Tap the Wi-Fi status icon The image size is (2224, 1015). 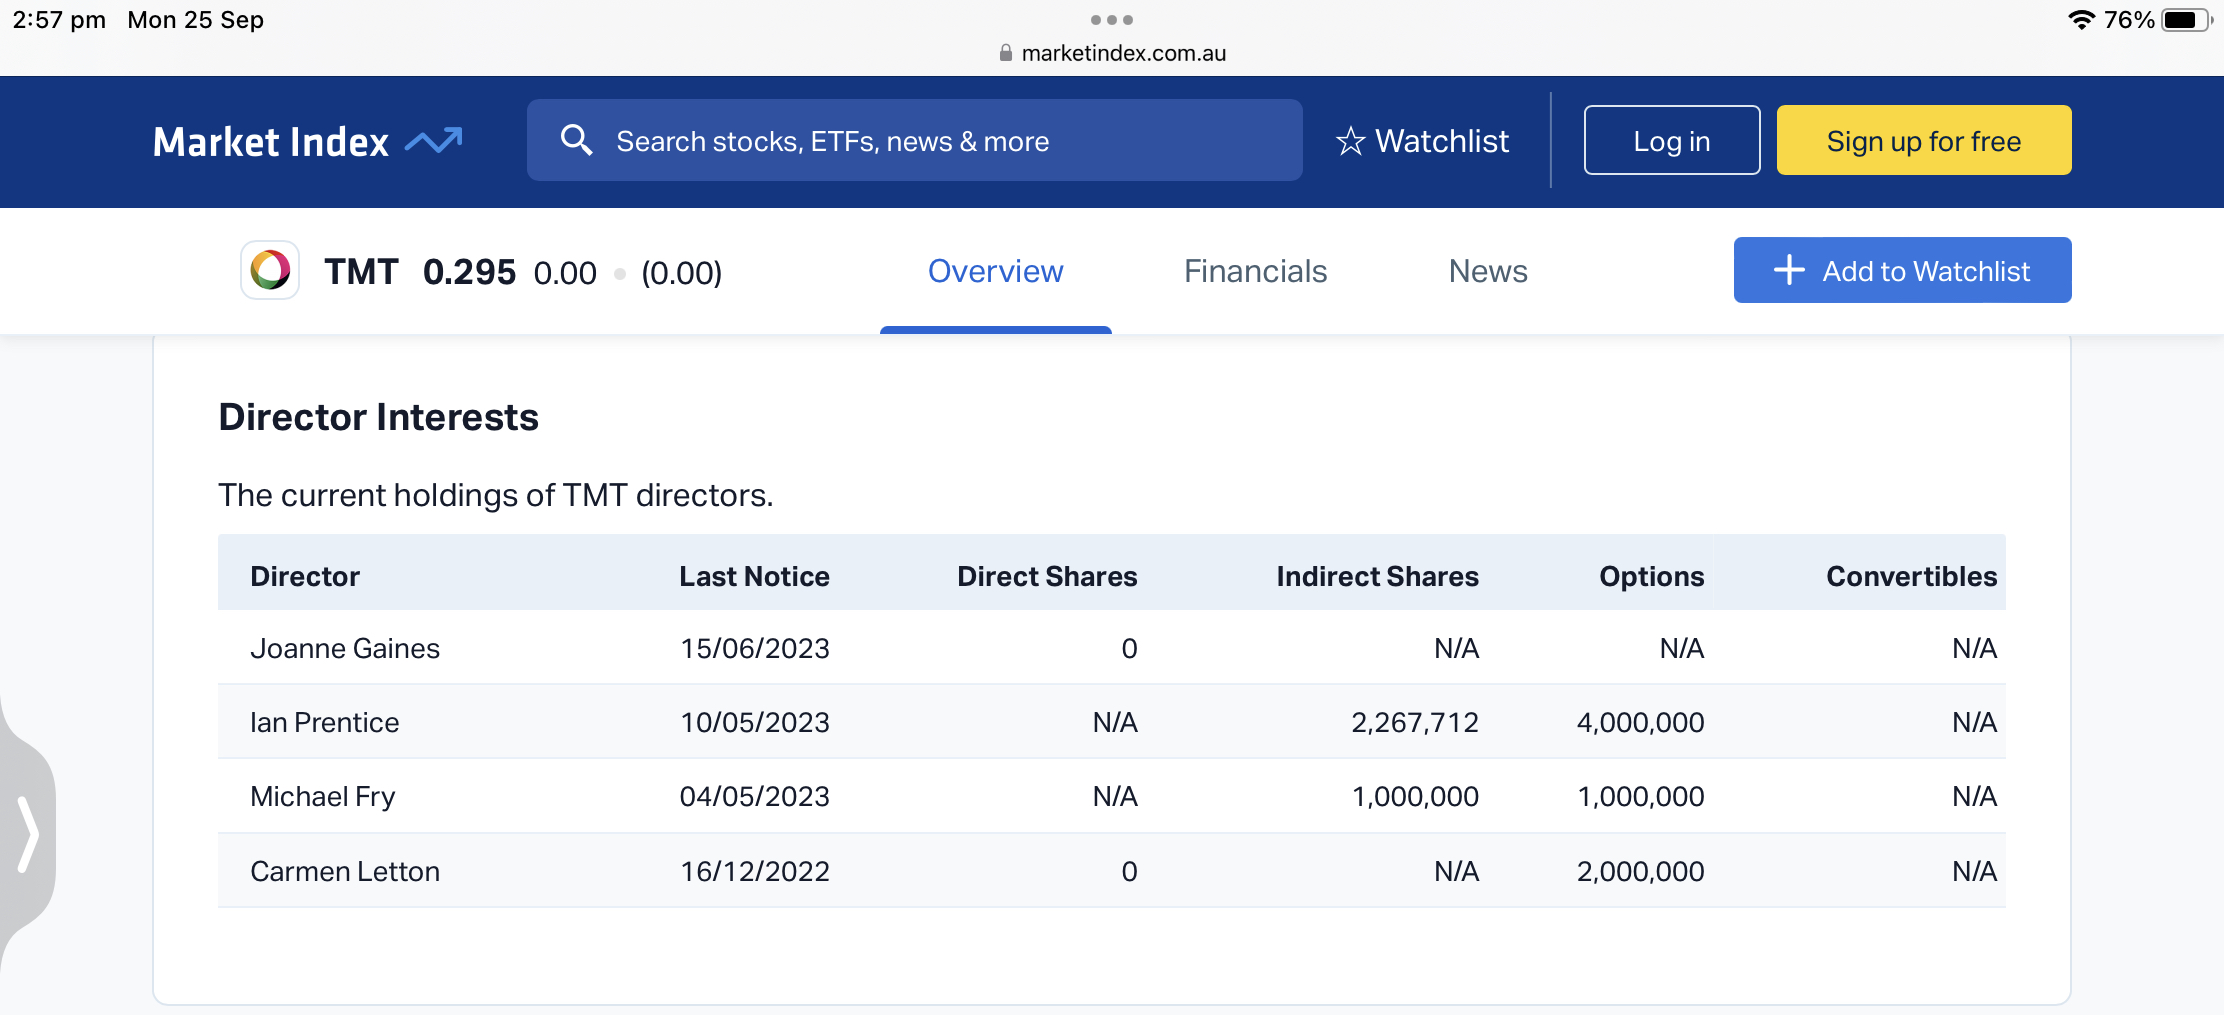[2081, 20]
